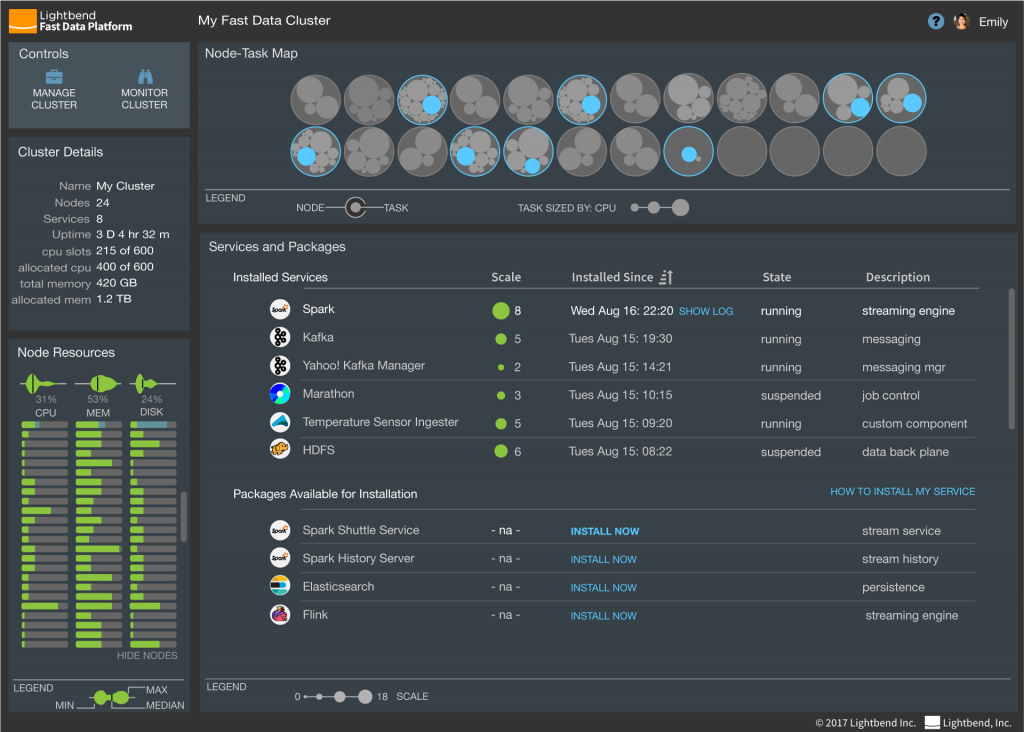Click the Lightbend, Inc. footer logo
This screenshot has width=1024, height=732.
(968, 722)
